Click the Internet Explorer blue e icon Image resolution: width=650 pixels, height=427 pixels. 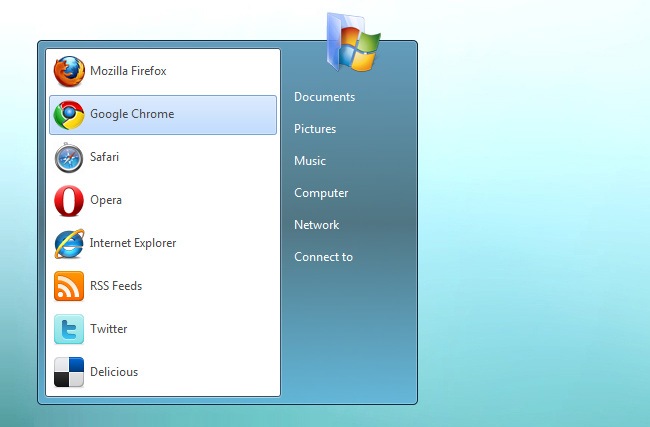tap(69, 244)
